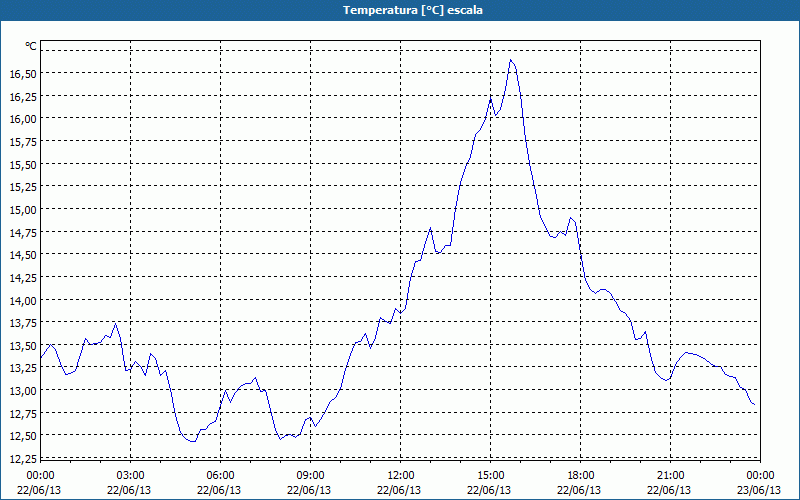The width and height of the screenshot is (800, 500).
Task: Click the 21:00 time label
Action: pos(670,476)
